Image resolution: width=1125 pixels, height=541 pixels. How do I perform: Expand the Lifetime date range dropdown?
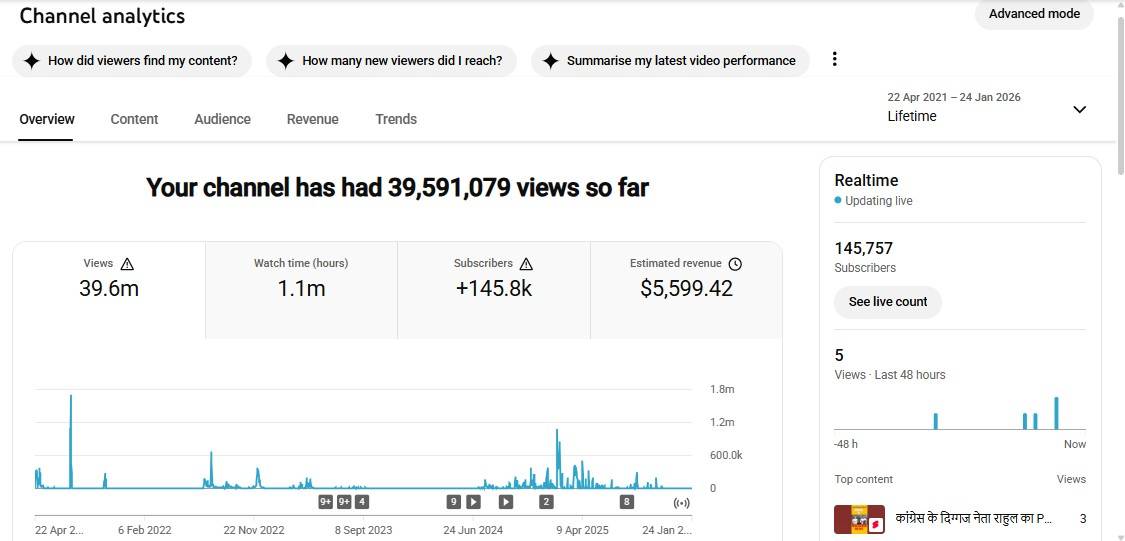tap(1079, 109)
